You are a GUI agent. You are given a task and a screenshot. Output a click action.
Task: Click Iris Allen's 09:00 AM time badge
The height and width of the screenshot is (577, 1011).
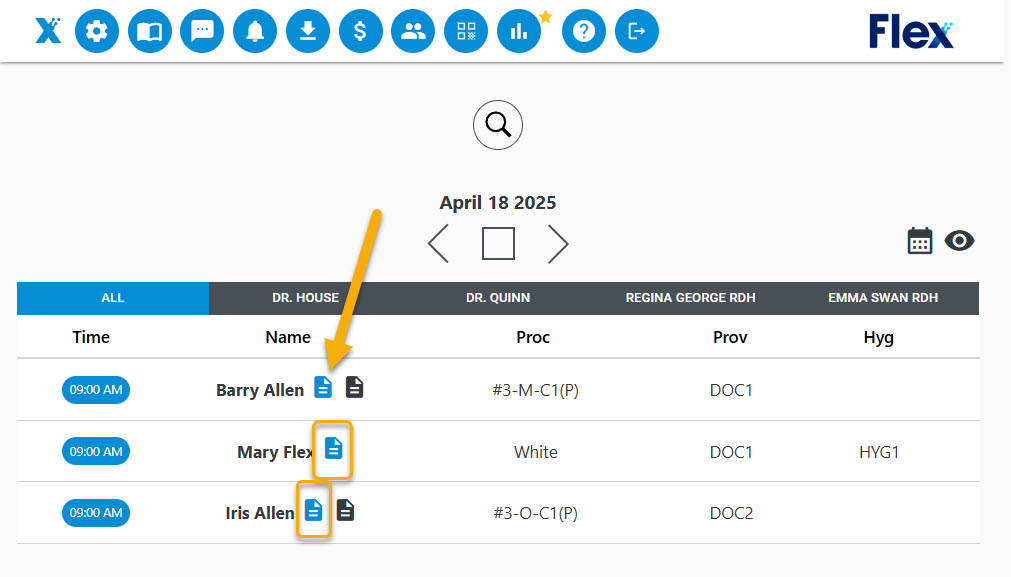point(95,513)
